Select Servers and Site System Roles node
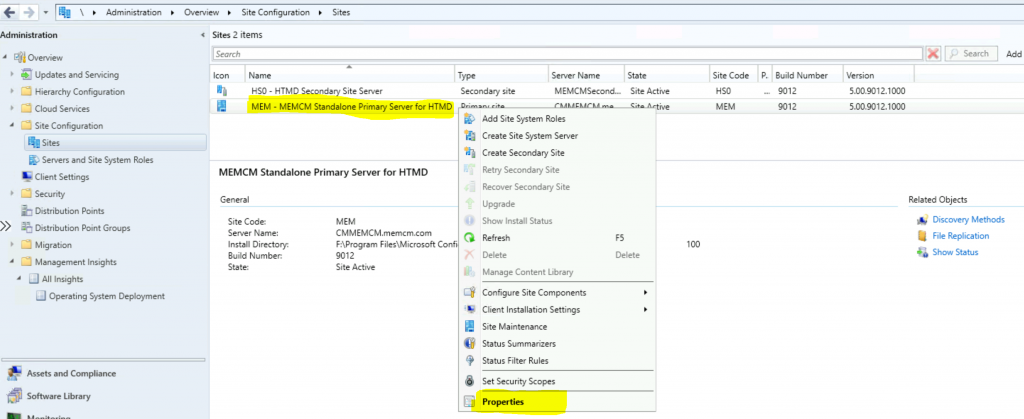This screenshot has height=419, width=1024. (x=97, y=160)
